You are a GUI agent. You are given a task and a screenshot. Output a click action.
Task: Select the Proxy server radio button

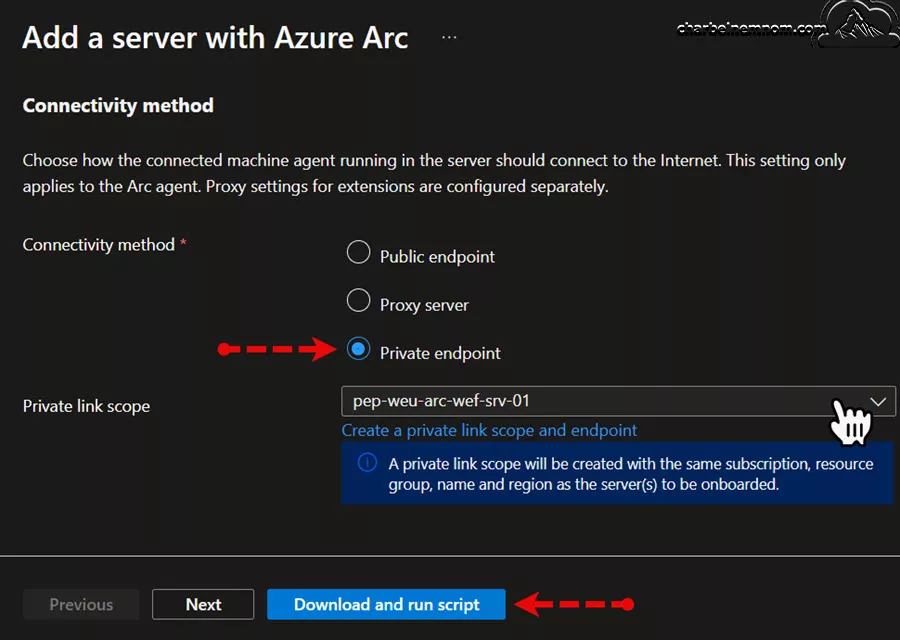[358, 300]
